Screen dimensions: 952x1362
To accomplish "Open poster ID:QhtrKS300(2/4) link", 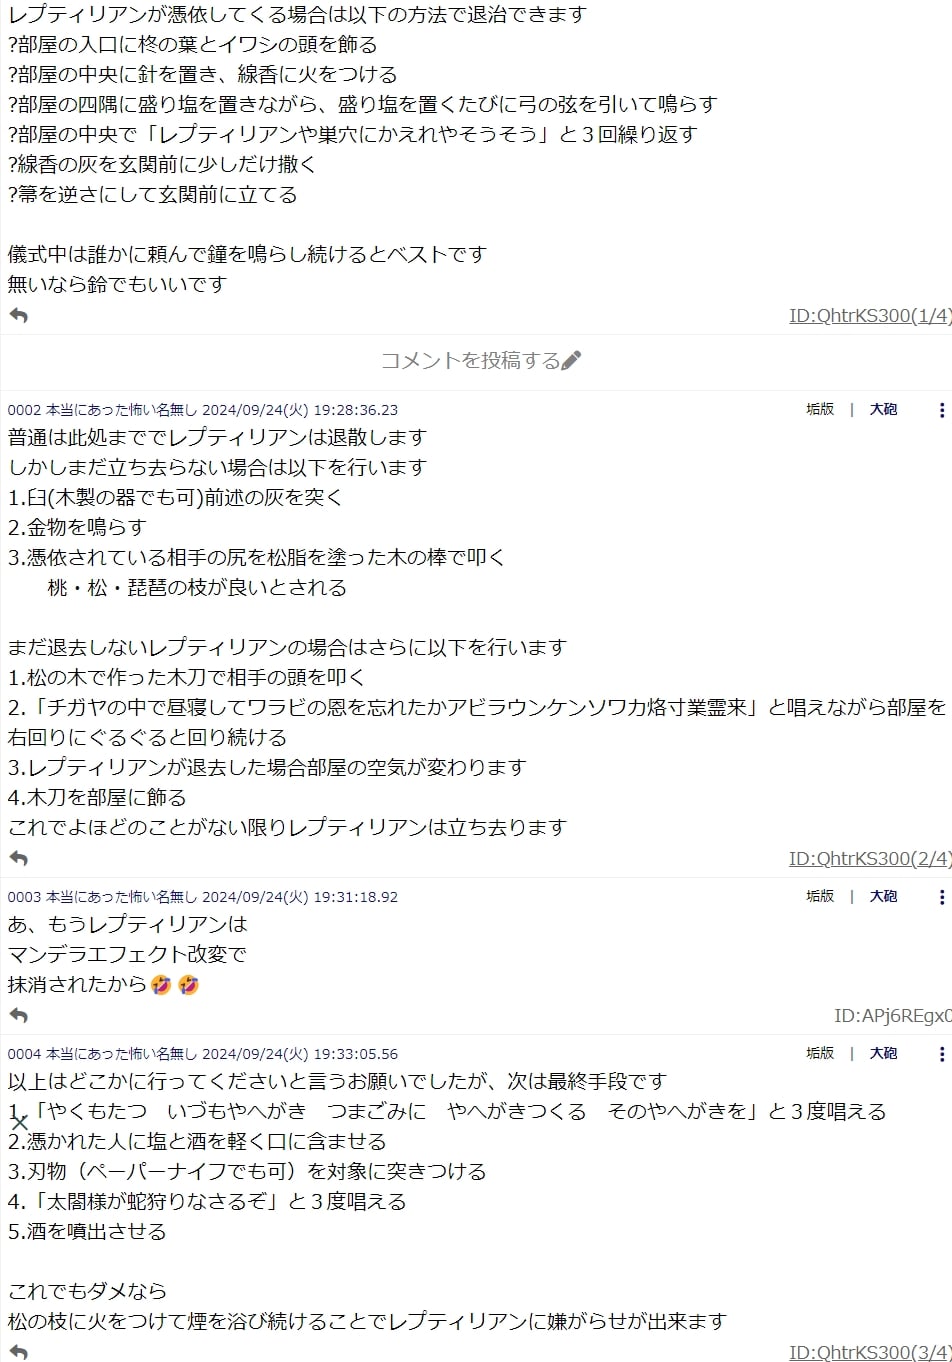I will tap(870, 858).
